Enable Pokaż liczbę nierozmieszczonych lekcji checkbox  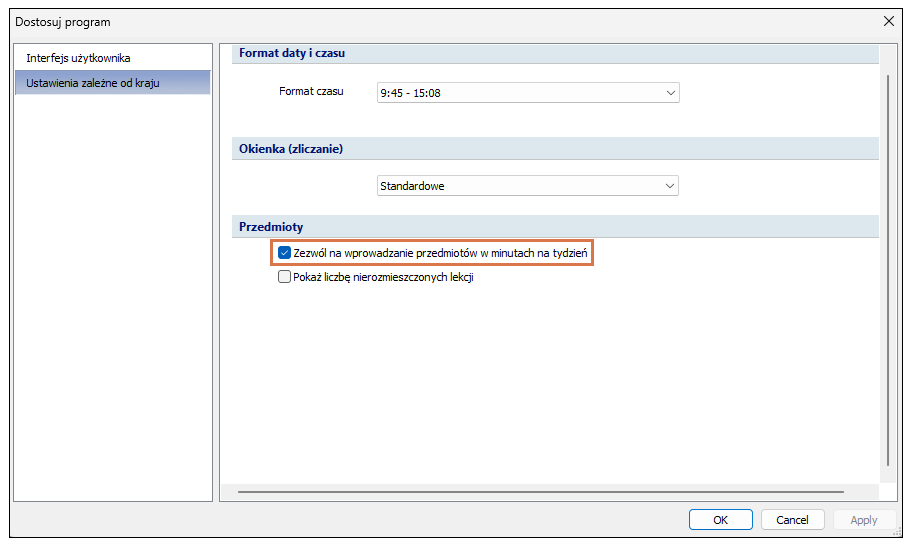coord(284,277)
